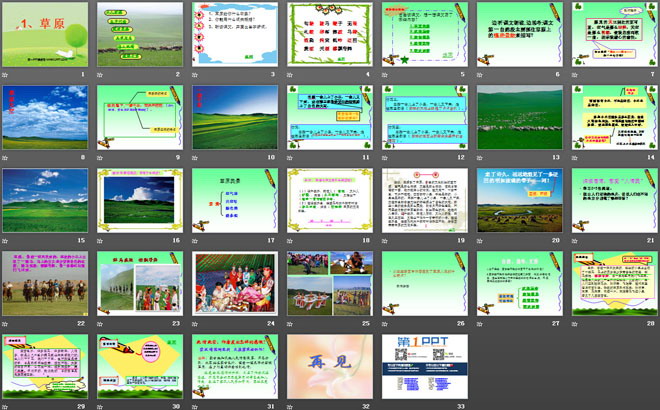Click the star icon beneath slide 22
660x410 pixels.
pos(5,324)
